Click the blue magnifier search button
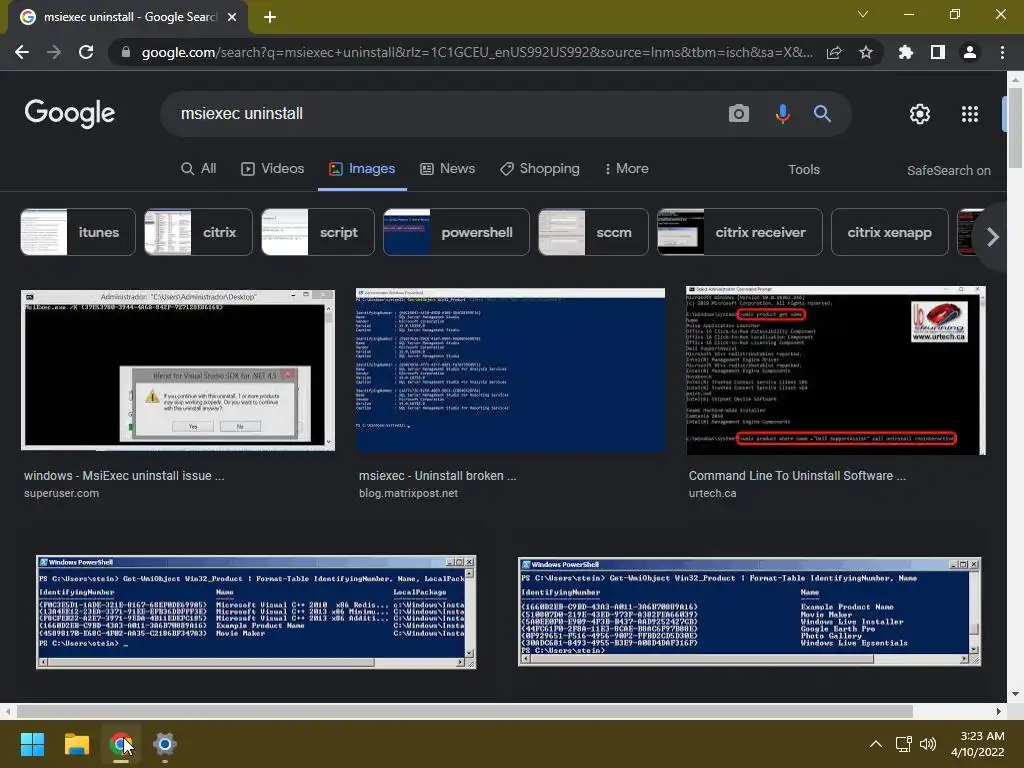This screenshot has width=1024, height=768. click(822, 114)
